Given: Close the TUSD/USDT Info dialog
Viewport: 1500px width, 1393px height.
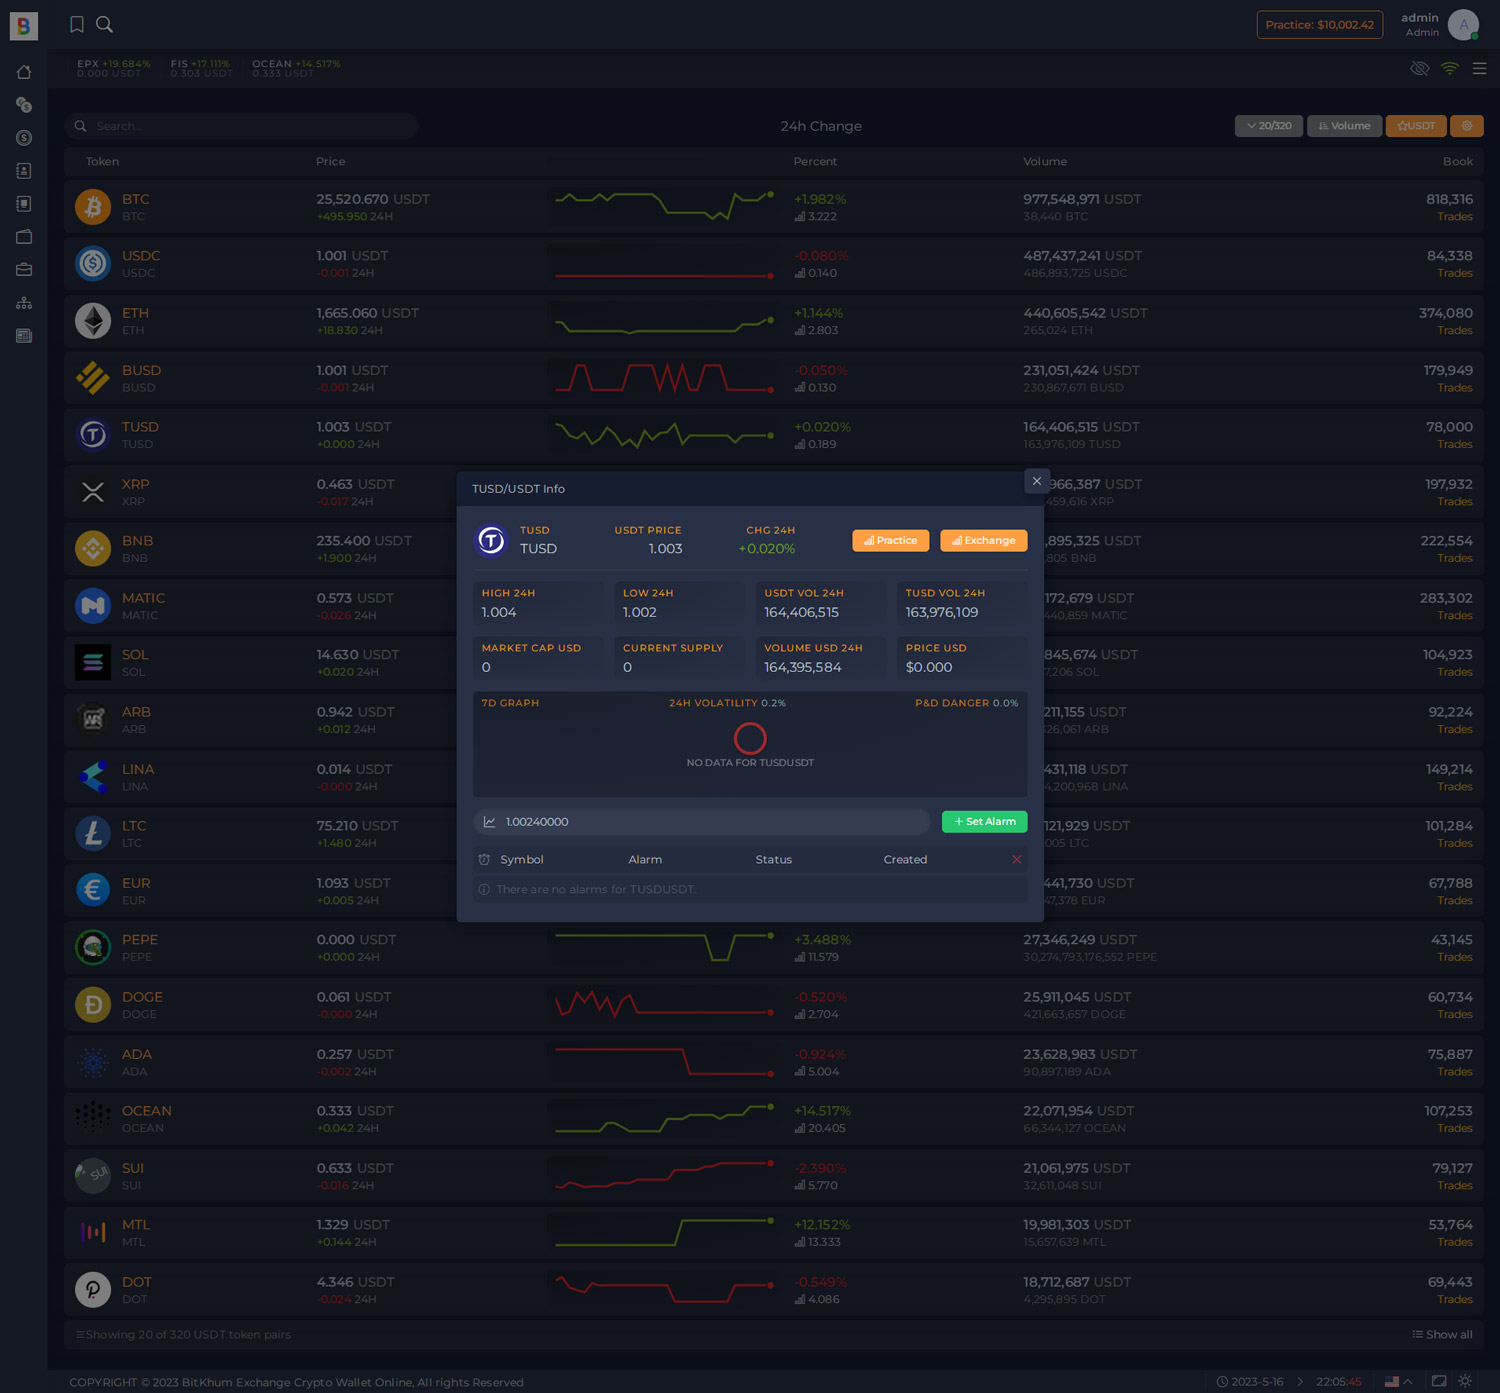Looking at the screenshot, I should [x=1037, y=481].
